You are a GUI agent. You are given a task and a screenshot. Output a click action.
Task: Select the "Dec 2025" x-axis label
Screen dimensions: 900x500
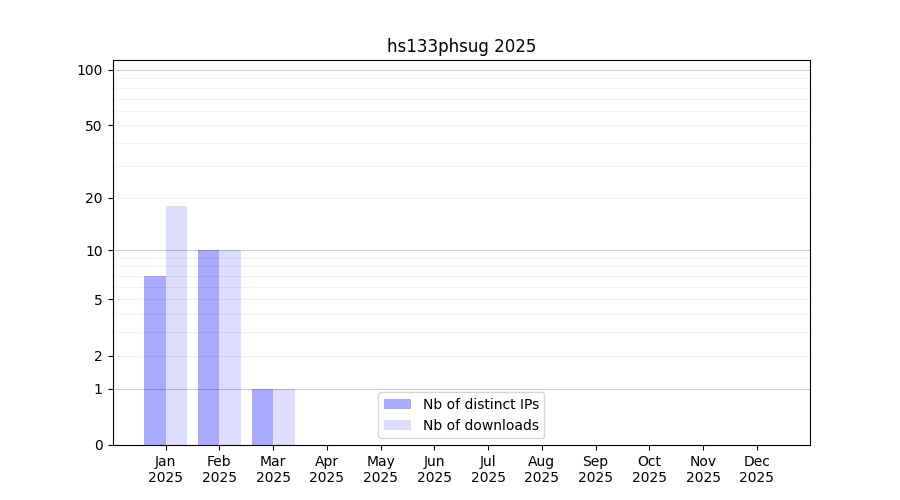tap(757, 469)
